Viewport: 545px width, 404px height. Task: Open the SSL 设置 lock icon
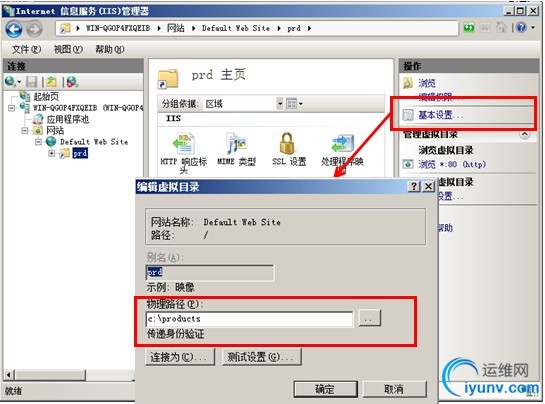pyautogui.click(x=287, y=143)
